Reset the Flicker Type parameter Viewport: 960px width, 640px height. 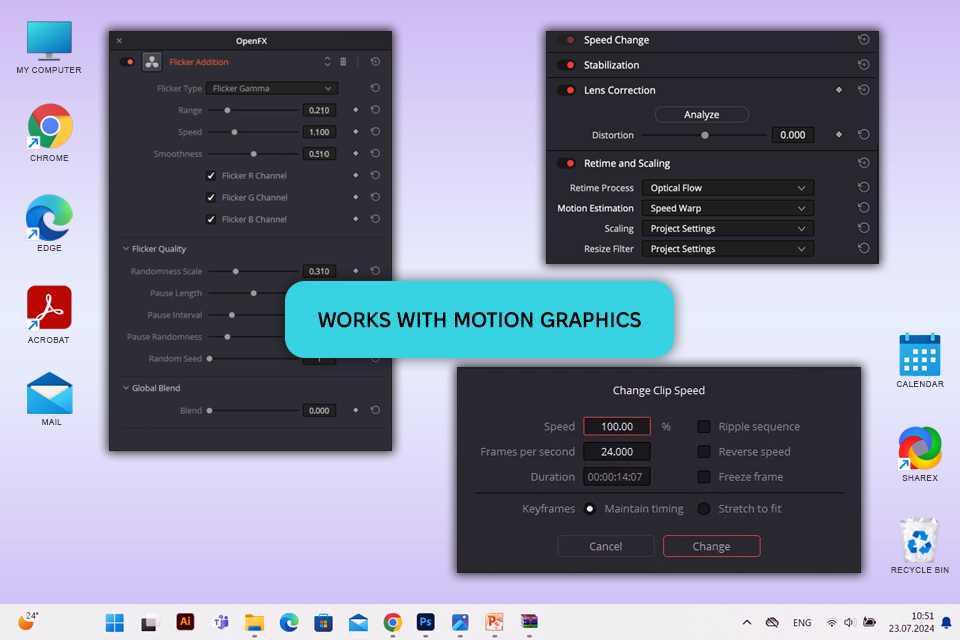click(375, 88)
